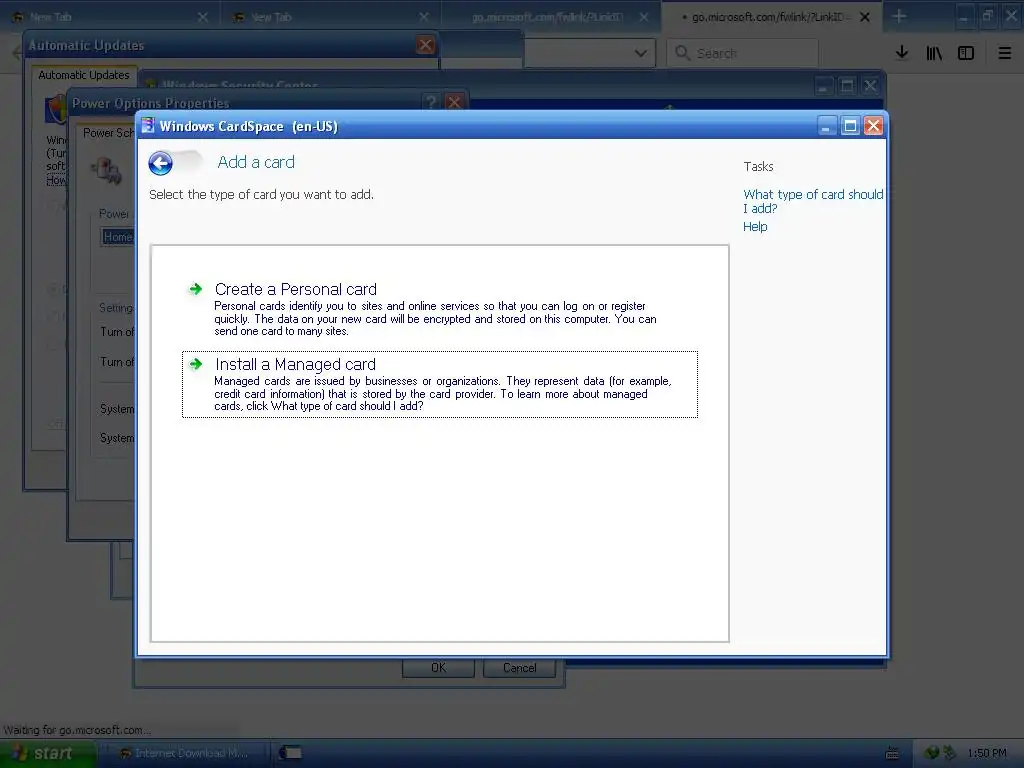Switch to the first New Tab browser tab
The height and width of the screenshot is (768, 1024).
pyautogui.click(x=108, y=17)
